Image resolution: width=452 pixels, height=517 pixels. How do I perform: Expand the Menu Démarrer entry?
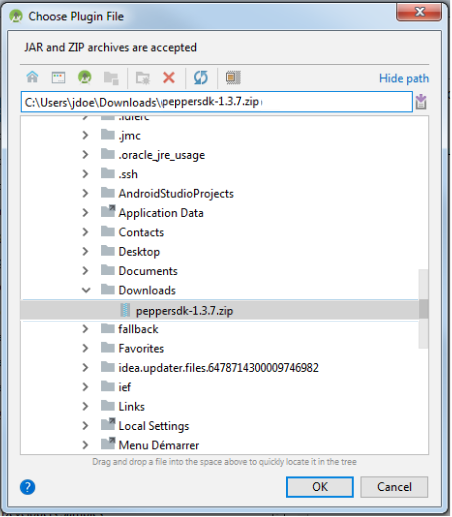[85, 445]
